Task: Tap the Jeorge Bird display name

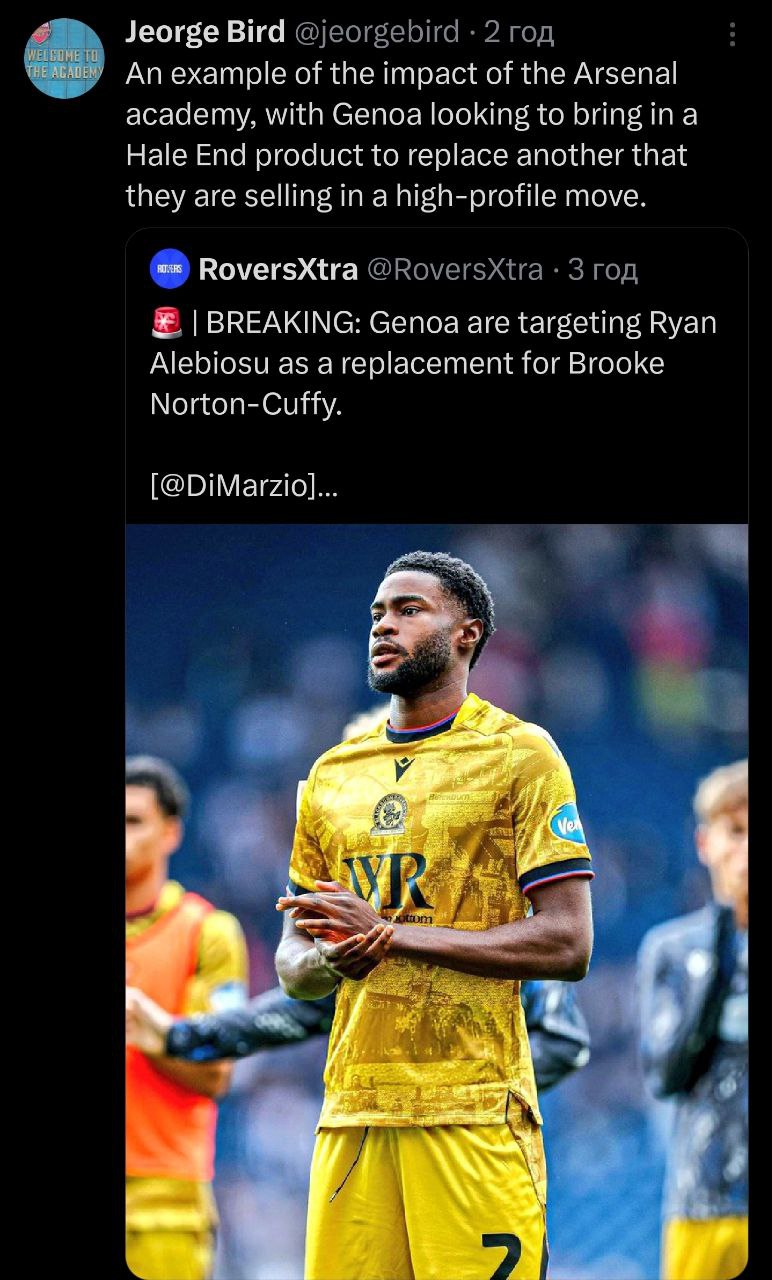Action: (205, 33)
